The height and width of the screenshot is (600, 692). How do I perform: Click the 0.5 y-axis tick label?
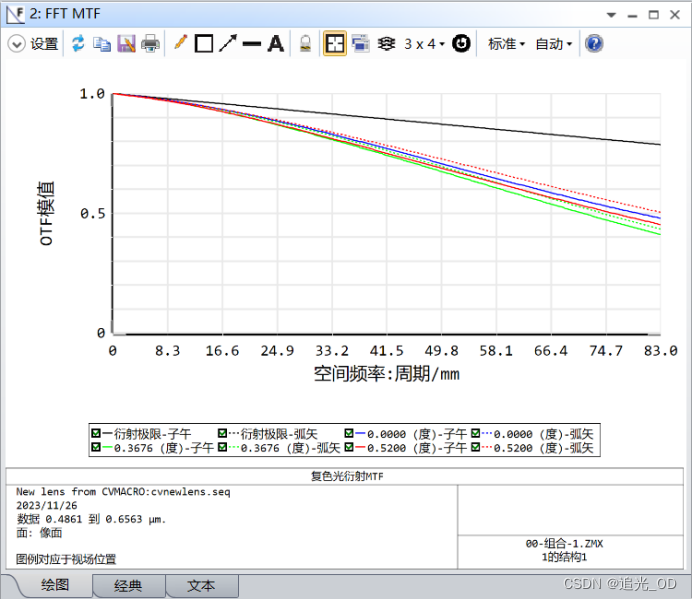click(x=93, y=214)
